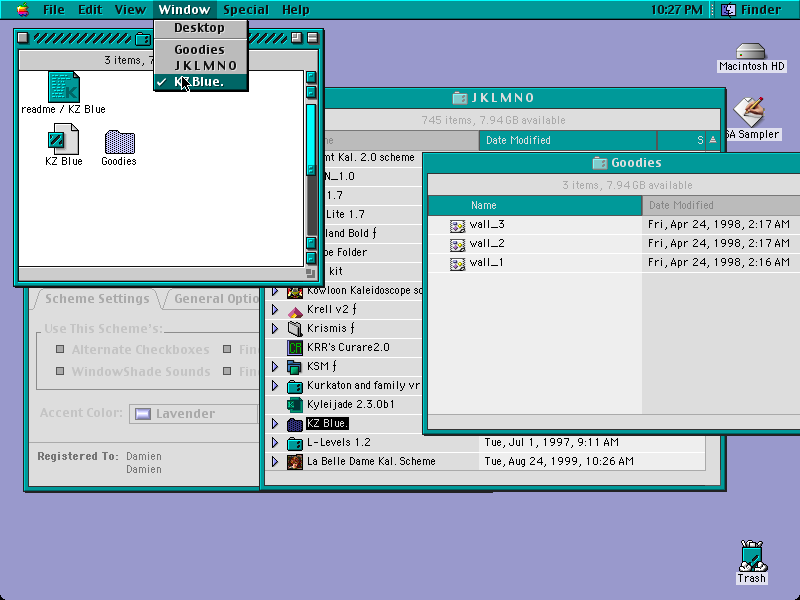
Task: Toggle the WindowShade Sounds checkbox
Action: pos(60,371)
